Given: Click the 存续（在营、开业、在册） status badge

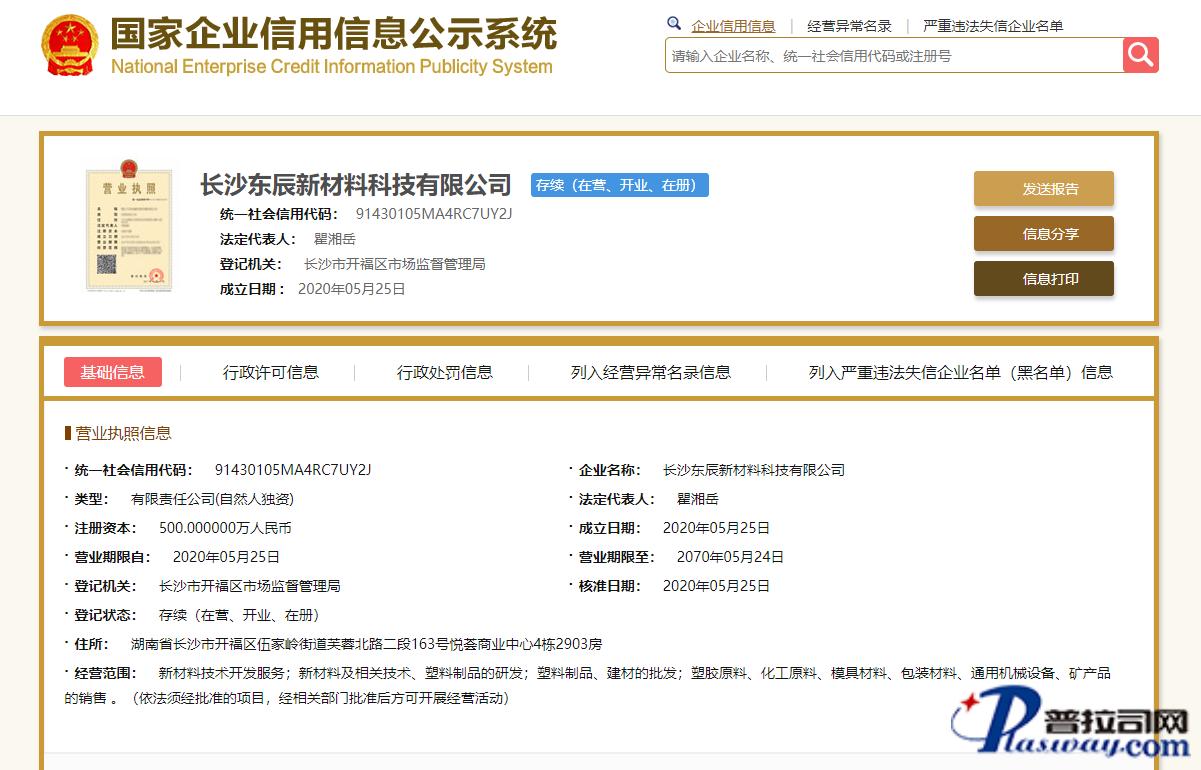Looking at the screenshot, I should coord(619,185).
